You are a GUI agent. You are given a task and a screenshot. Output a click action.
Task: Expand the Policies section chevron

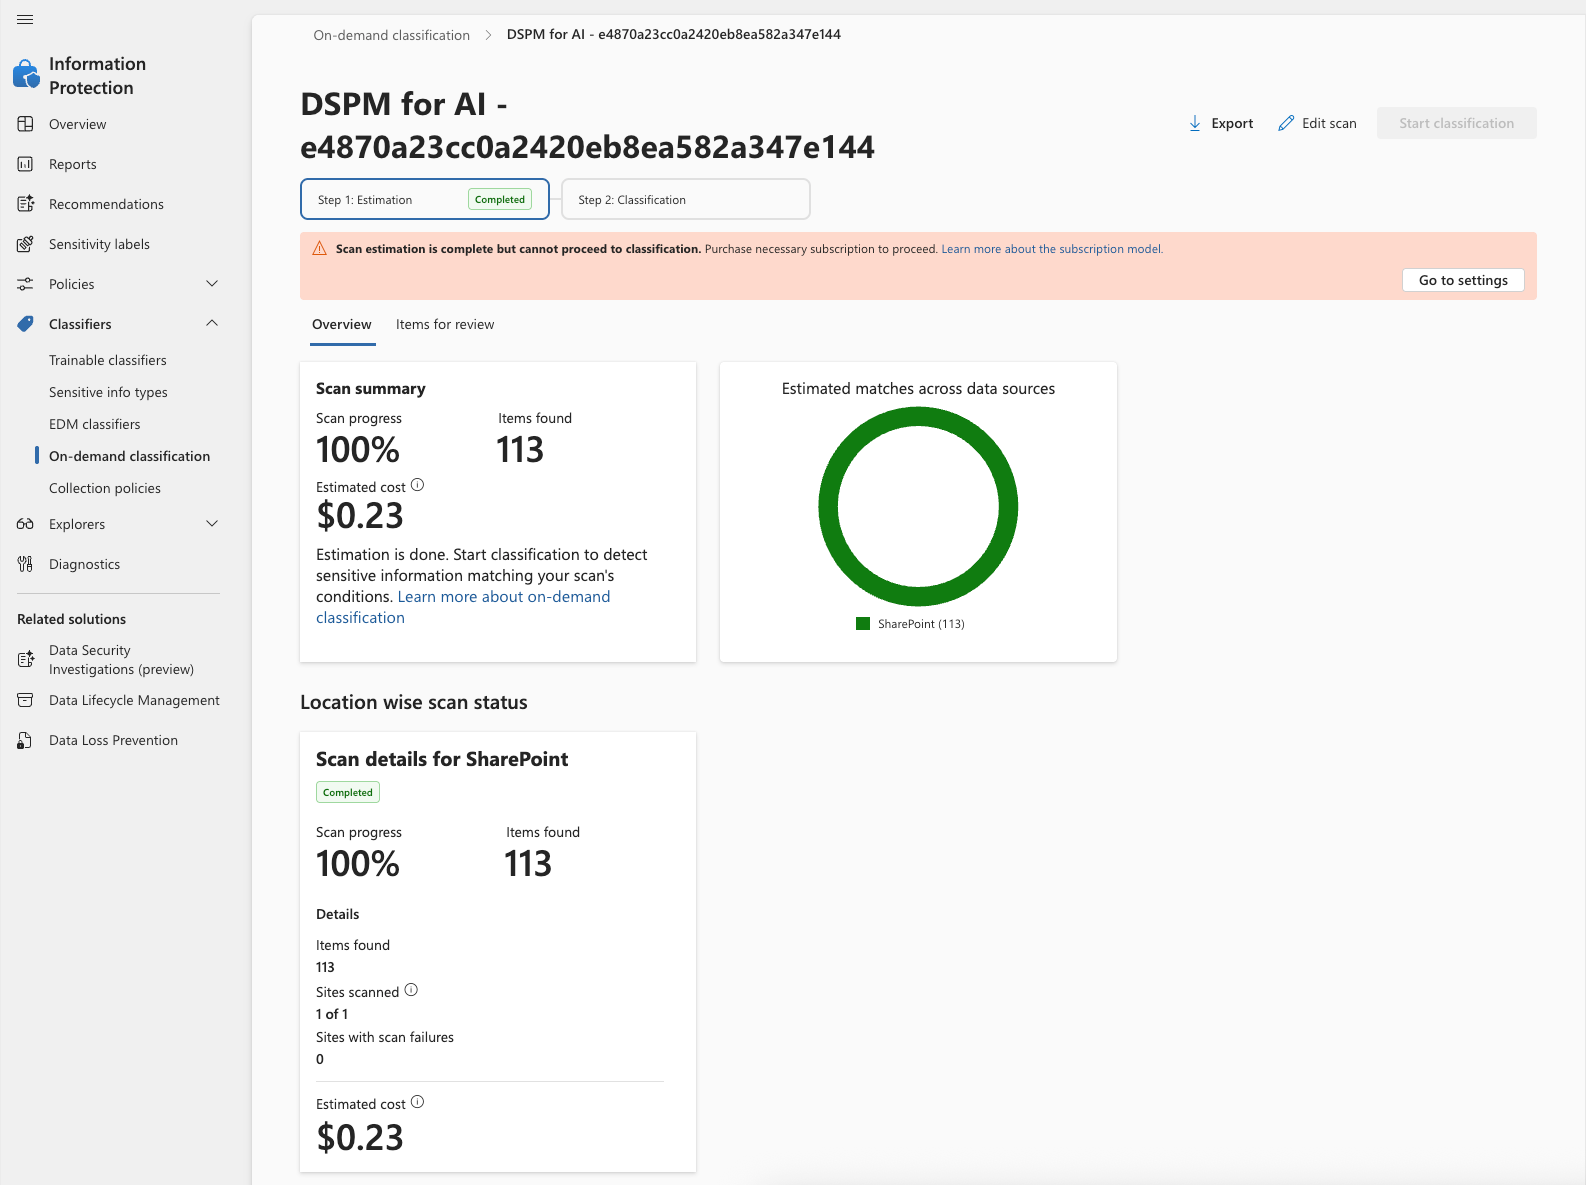(x=212, y=284)
